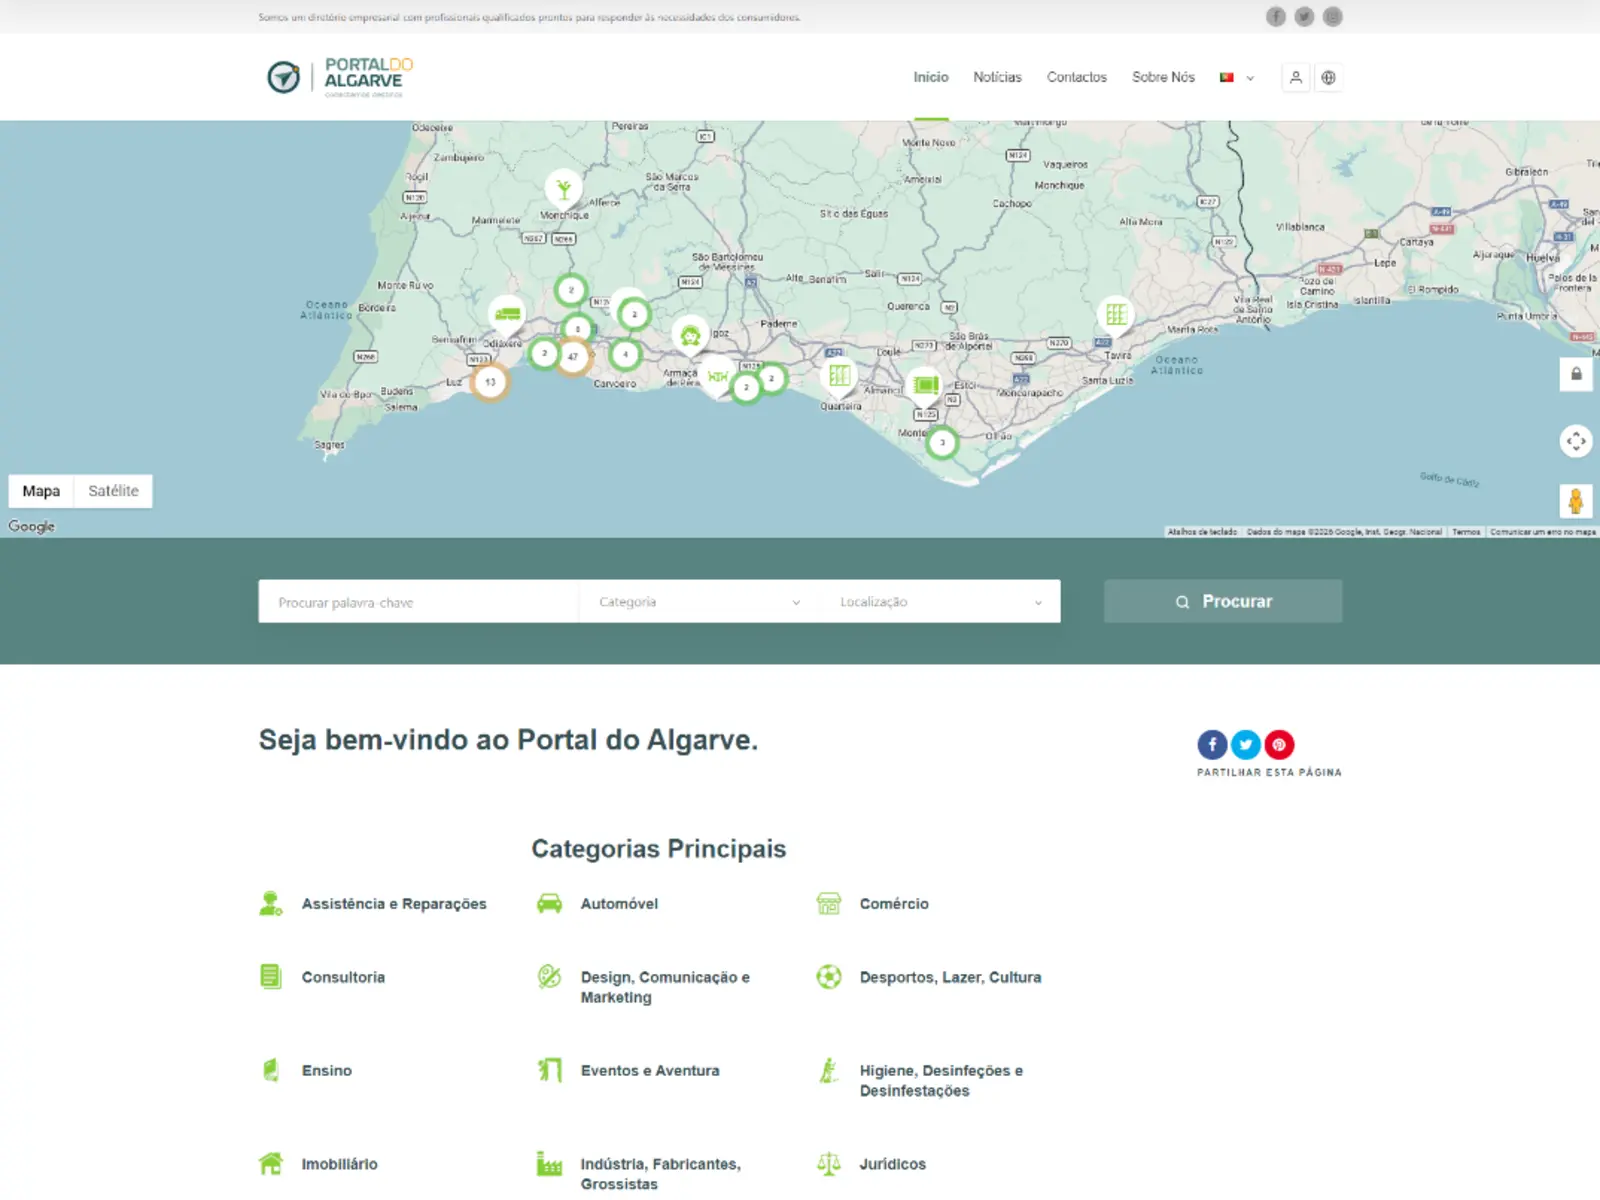Open the map Termos link
The height and width of the screenshot is (1200, 1600).
1466,532
